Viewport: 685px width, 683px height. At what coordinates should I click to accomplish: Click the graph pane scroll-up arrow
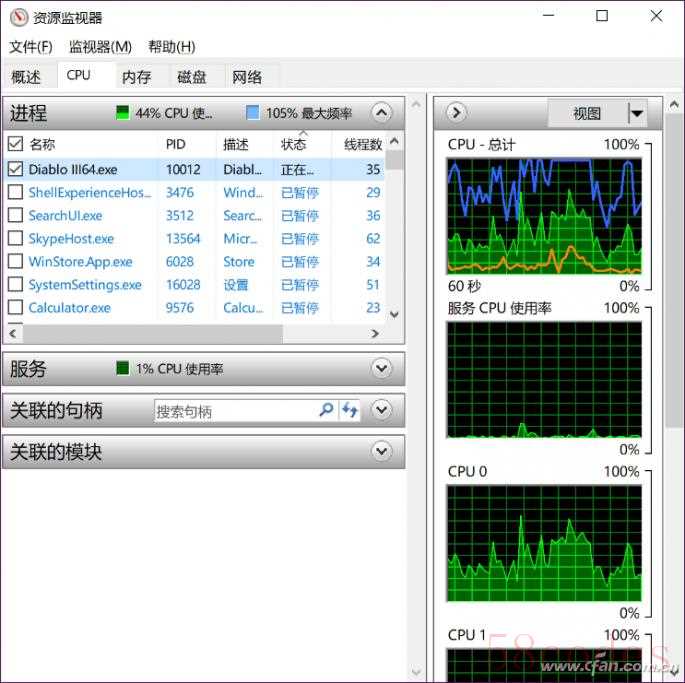point(674,104)
